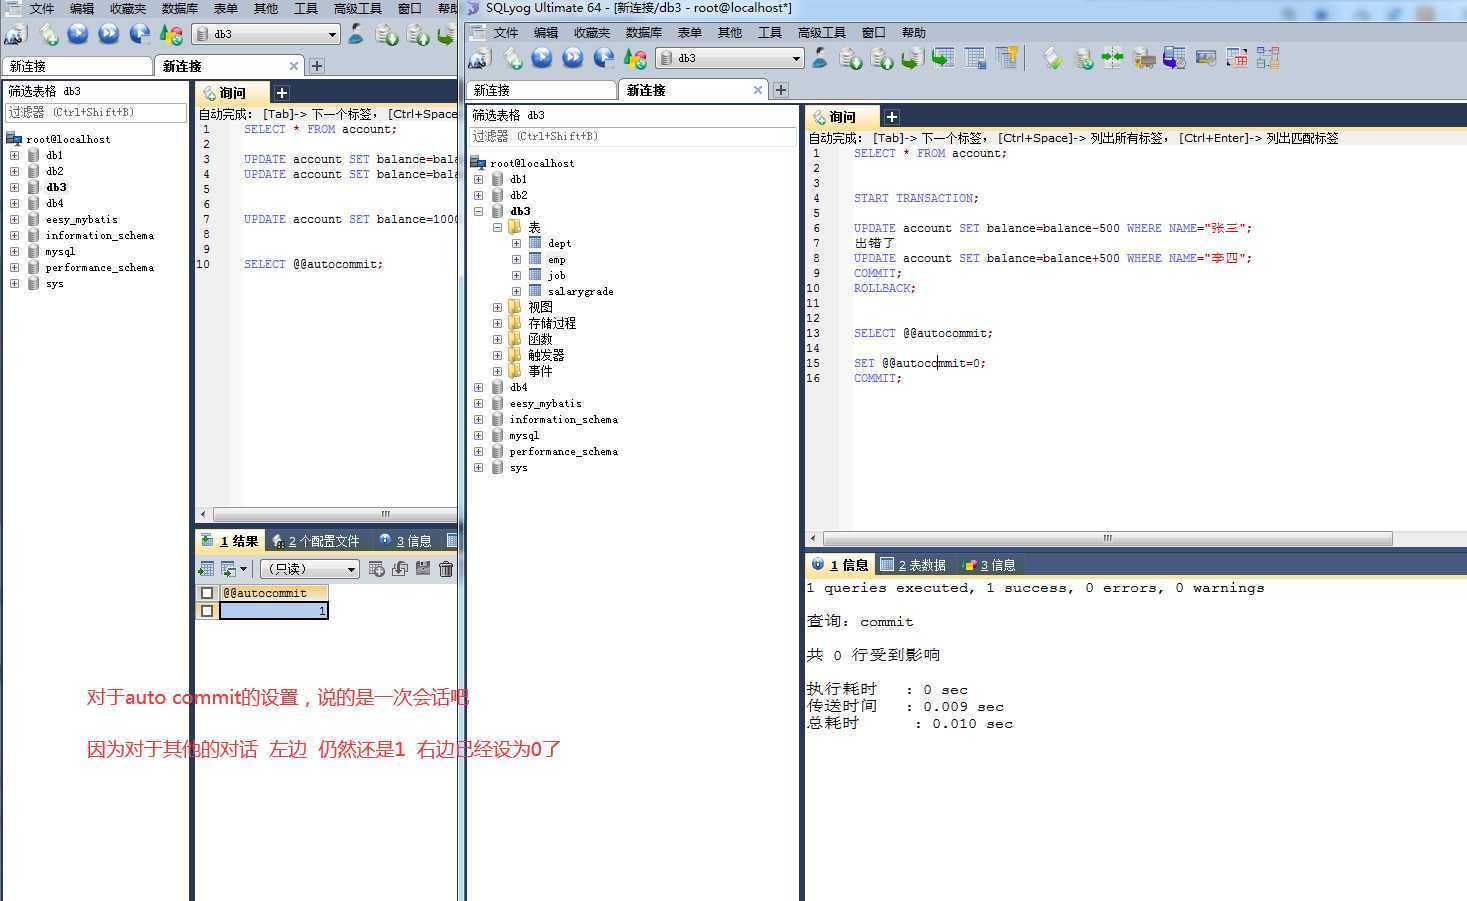Open User Manager icon in right window toolbar
This screenshot has height=901, width=1467.
(x=820, y=58)
